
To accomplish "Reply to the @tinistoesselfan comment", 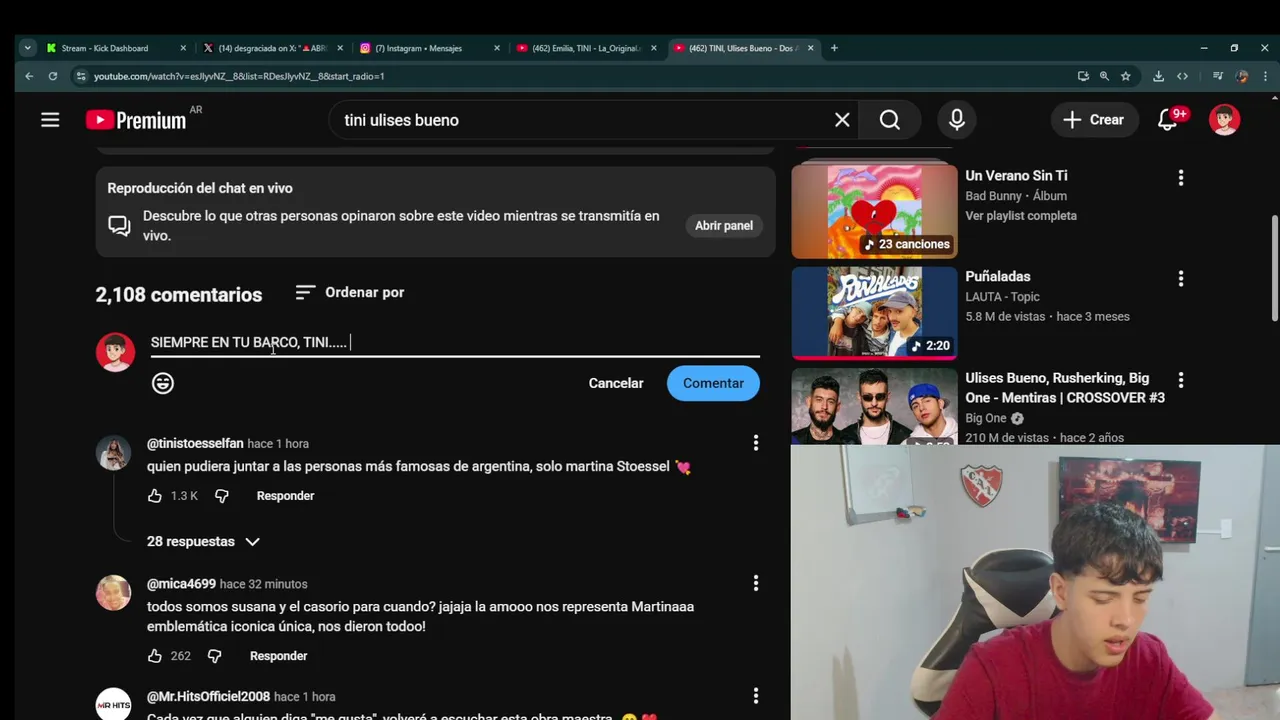I will [285, 496].
